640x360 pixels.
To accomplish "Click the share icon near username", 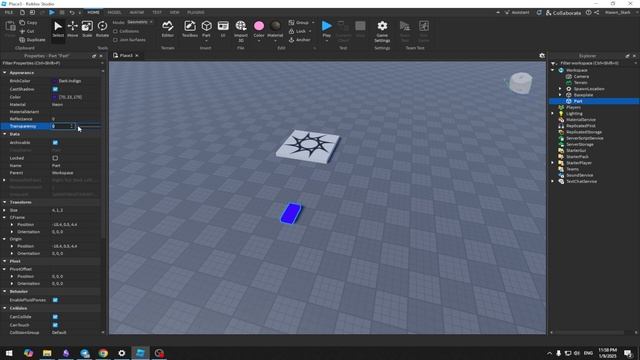I will point(597,13).
